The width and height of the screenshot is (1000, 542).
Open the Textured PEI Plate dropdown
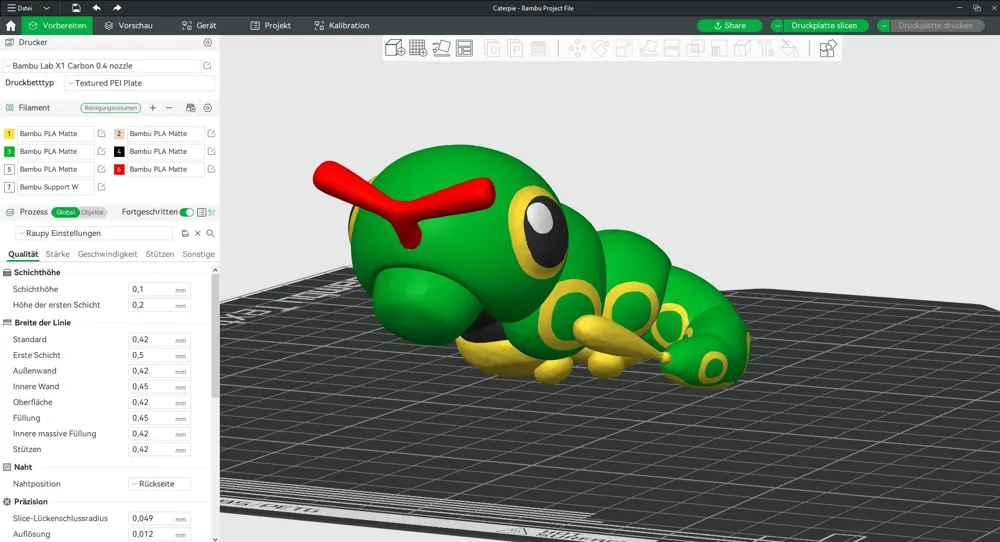coord(139,83)
